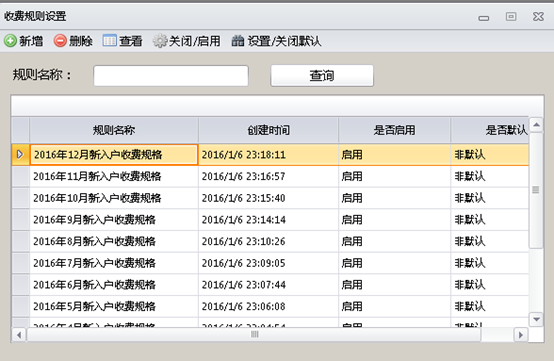
Task: Click the 删除 toolbar label
Action: pyautogui.click(x=81, y=41)
